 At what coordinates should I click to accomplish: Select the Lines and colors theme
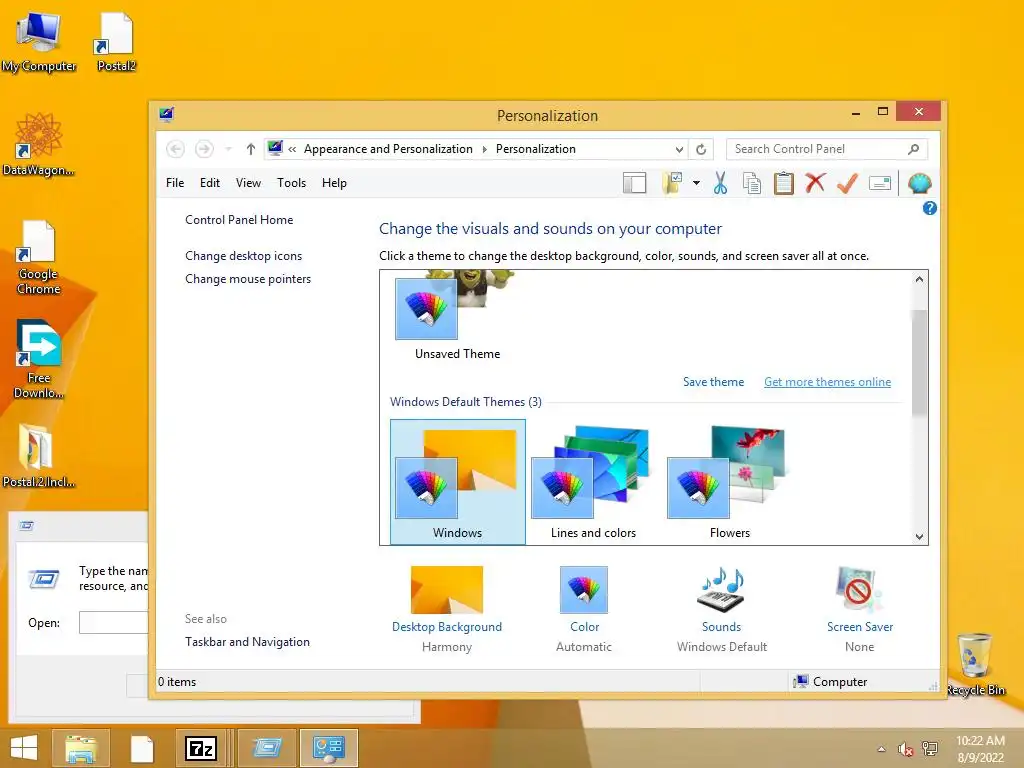(x=593, y=482)
